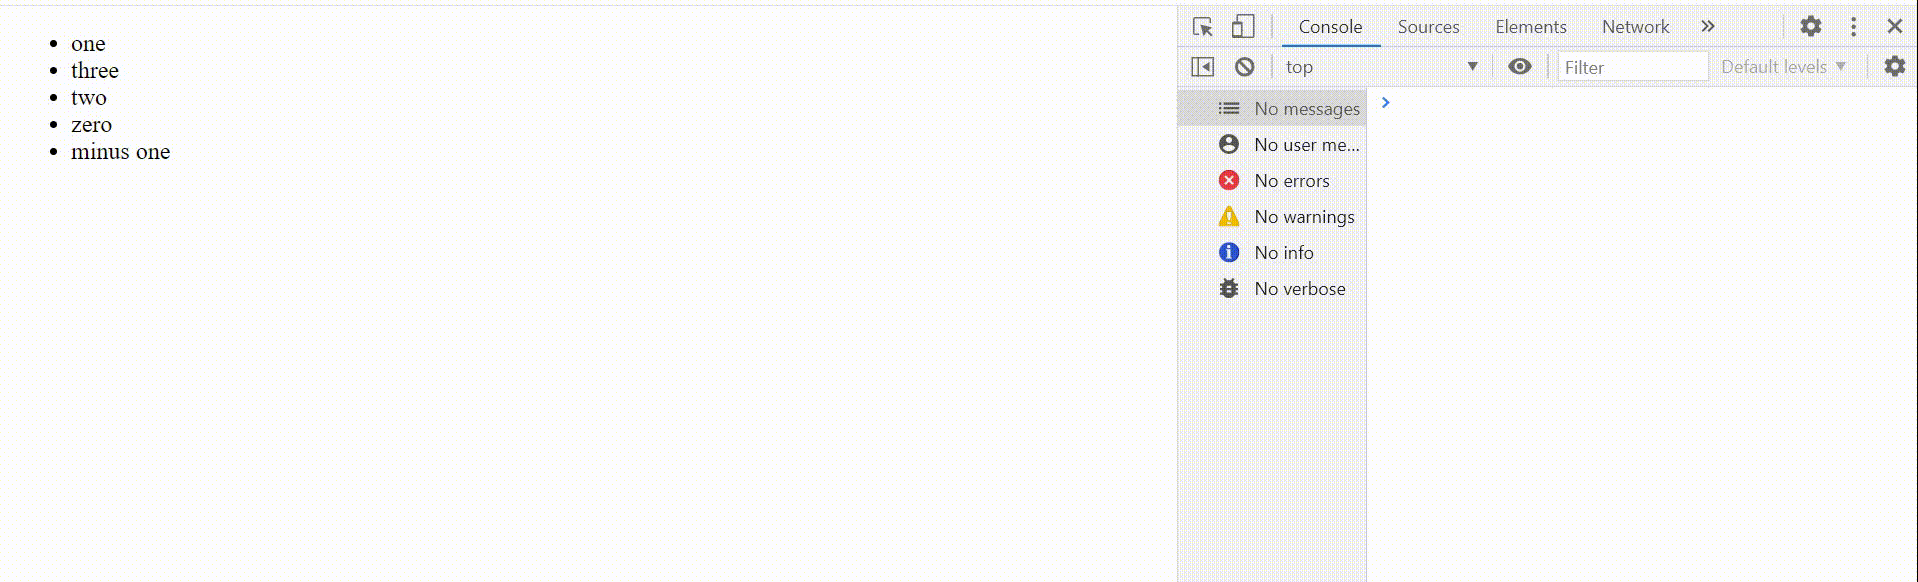Toggle the device toolbar icon

click(1243, 27)
